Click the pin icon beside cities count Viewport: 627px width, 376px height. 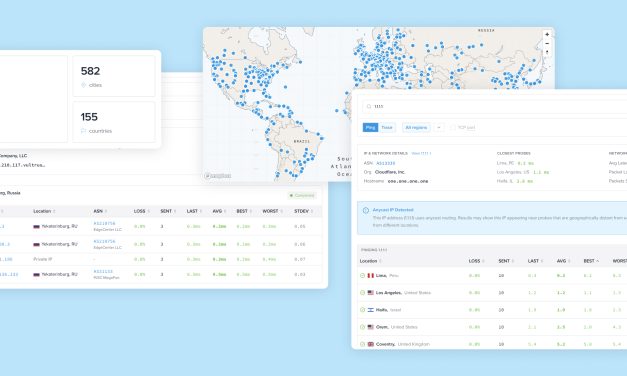pos(84,85)
